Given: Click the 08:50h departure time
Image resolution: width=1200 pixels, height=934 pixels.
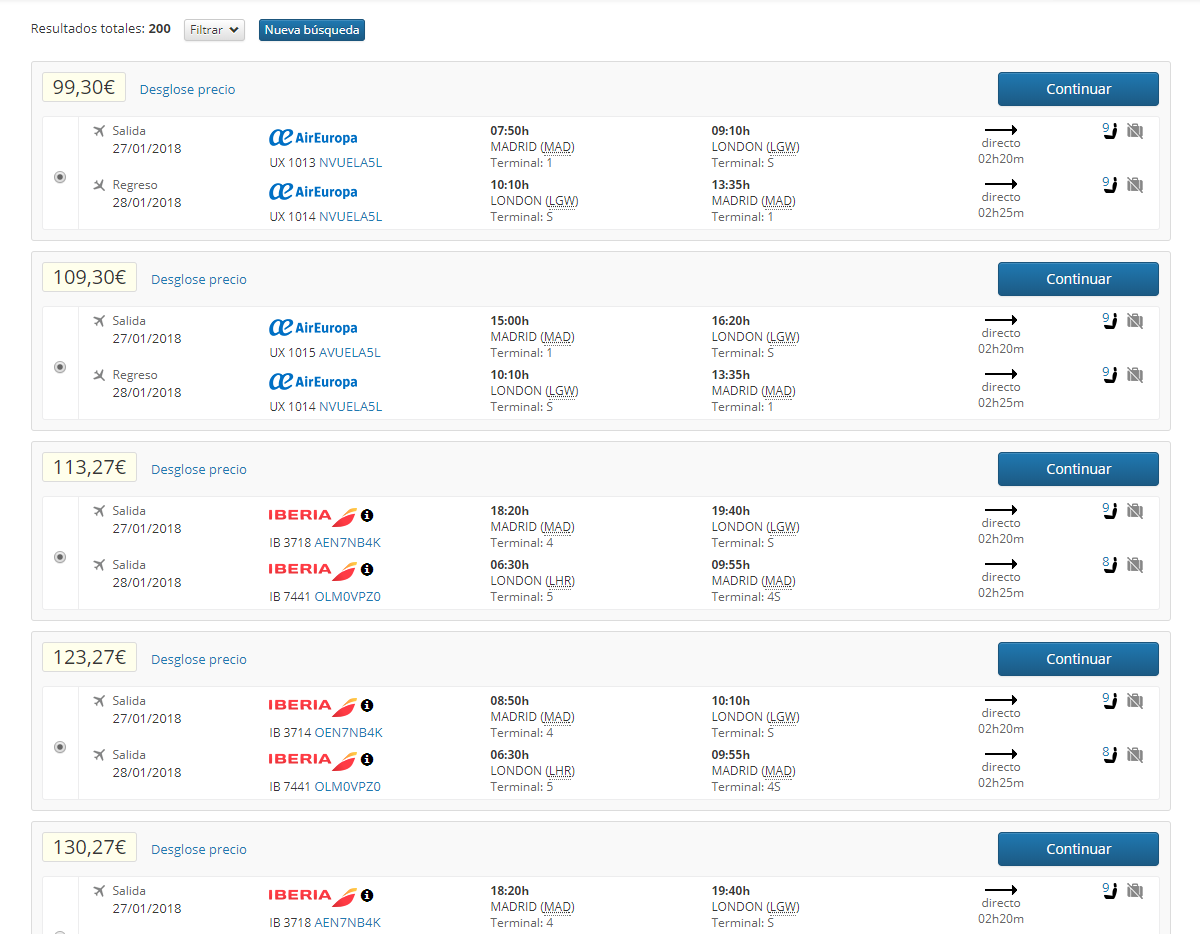Looking at the screenshot, I should [509, 701].
